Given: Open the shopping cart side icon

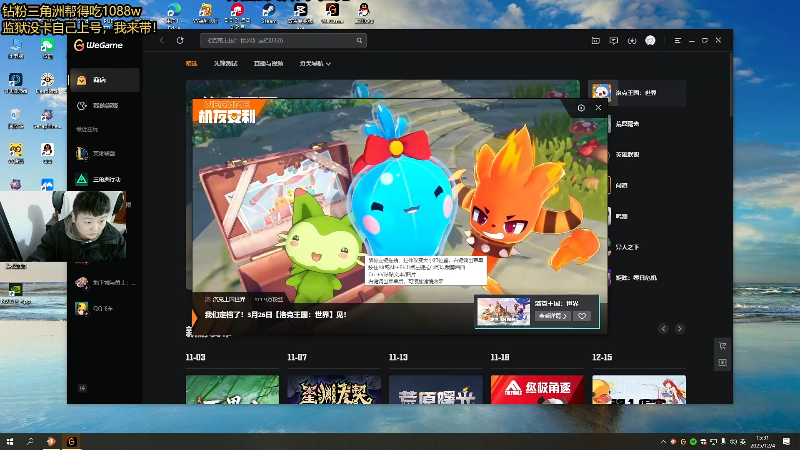Looking at the screenshot, I should click(722, 346).
